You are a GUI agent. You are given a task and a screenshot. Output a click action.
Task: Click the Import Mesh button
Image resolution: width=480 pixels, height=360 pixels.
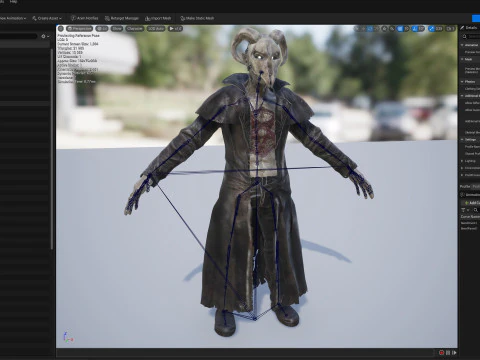(158, 18)
